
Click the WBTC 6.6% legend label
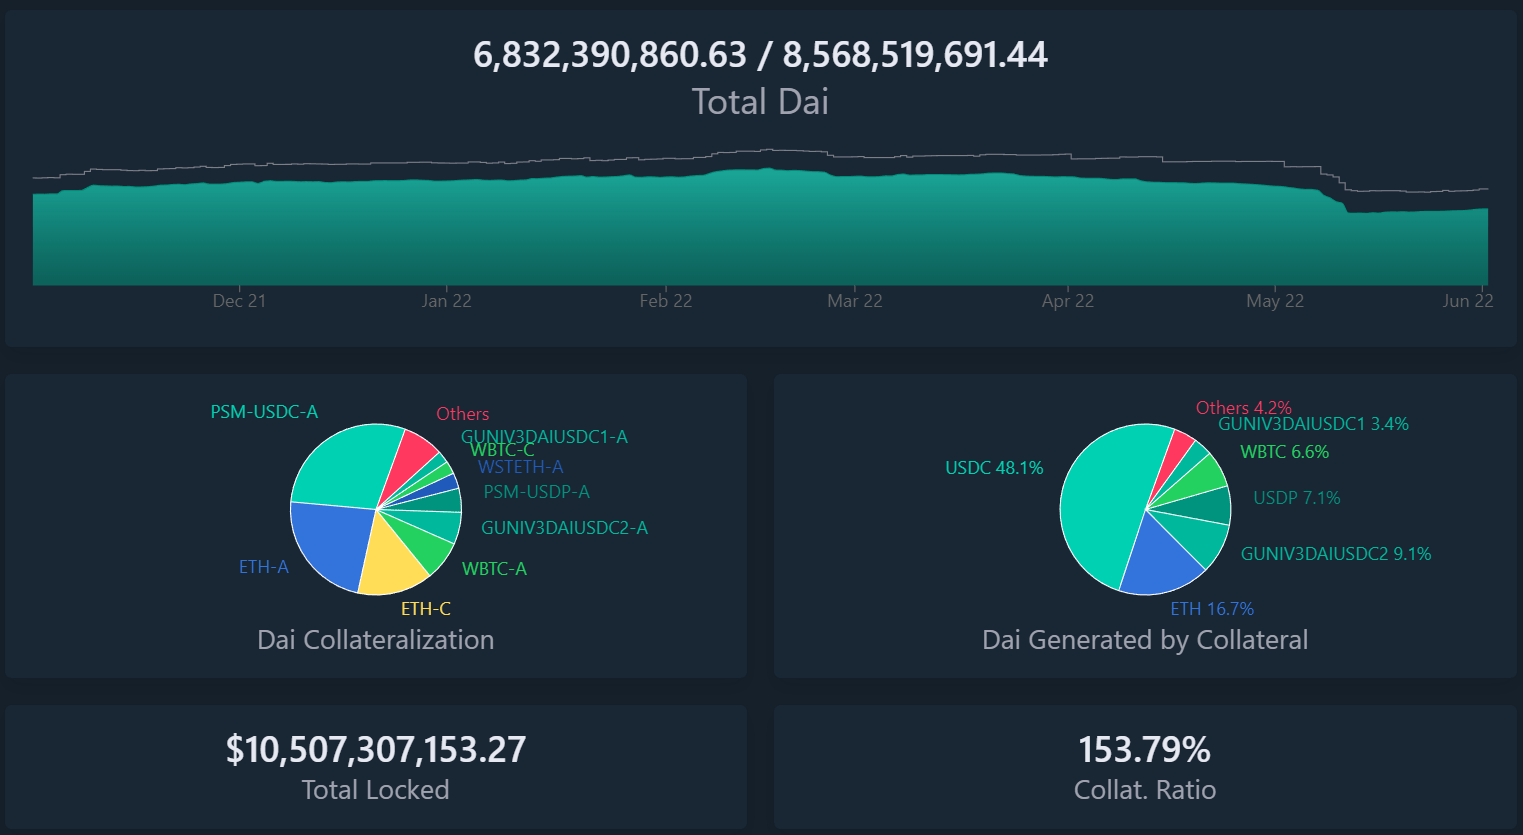pos(1284,452)
